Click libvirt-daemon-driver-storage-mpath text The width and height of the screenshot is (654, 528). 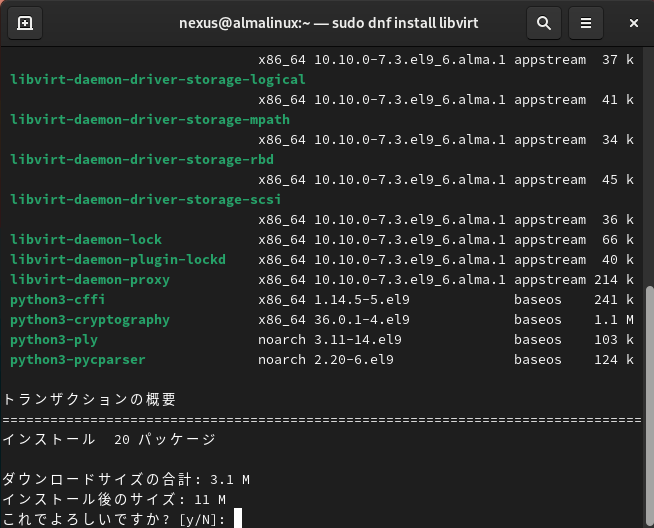tap(150, 120)
